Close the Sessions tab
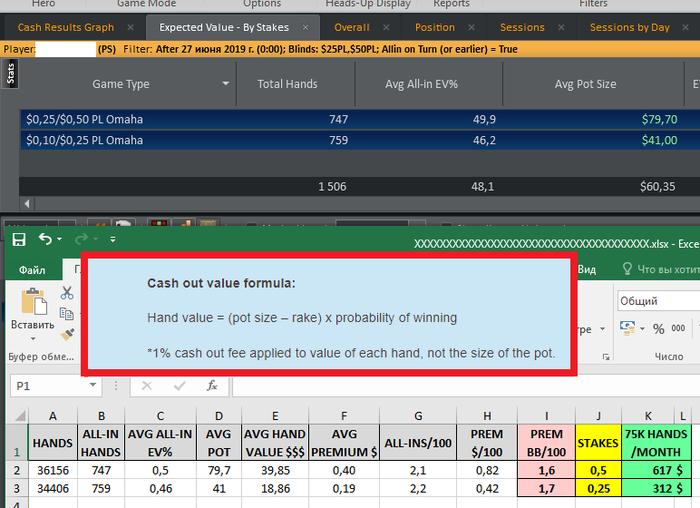Viewport: 700px width, 508px height. pos(561,28)
